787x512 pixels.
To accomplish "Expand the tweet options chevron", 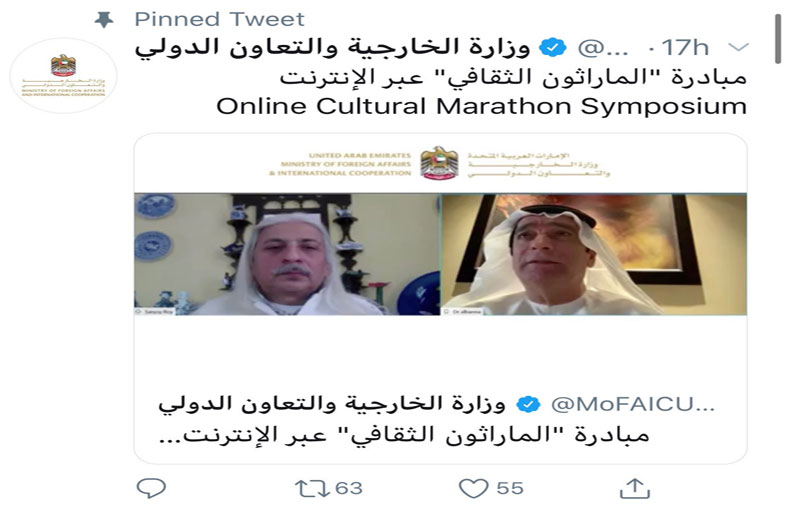I will tap(738, 48).
